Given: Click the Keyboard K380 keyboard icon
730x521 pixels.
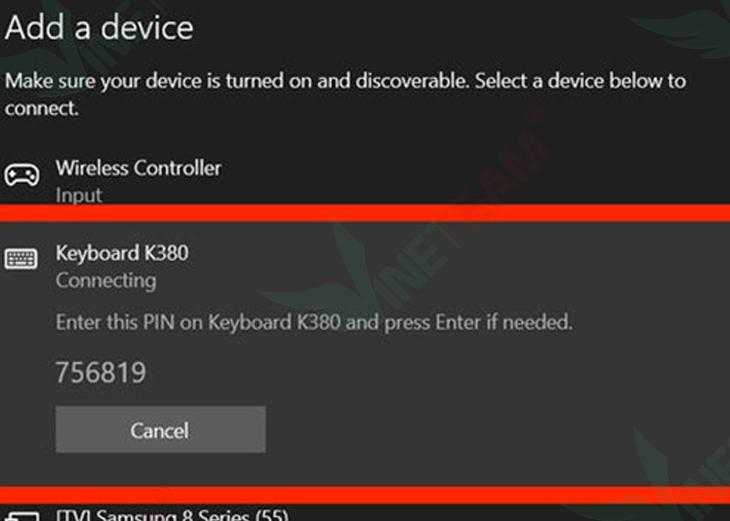Looking at the screenshot, I should click(x=21, y=258).
